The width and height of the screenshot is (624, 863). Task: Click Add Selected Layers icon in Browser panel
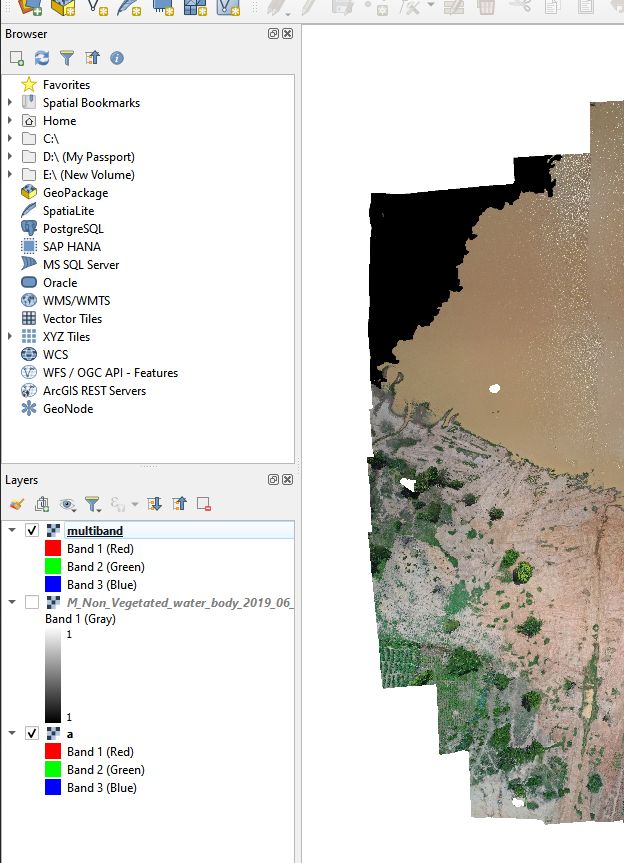(17, 58)
